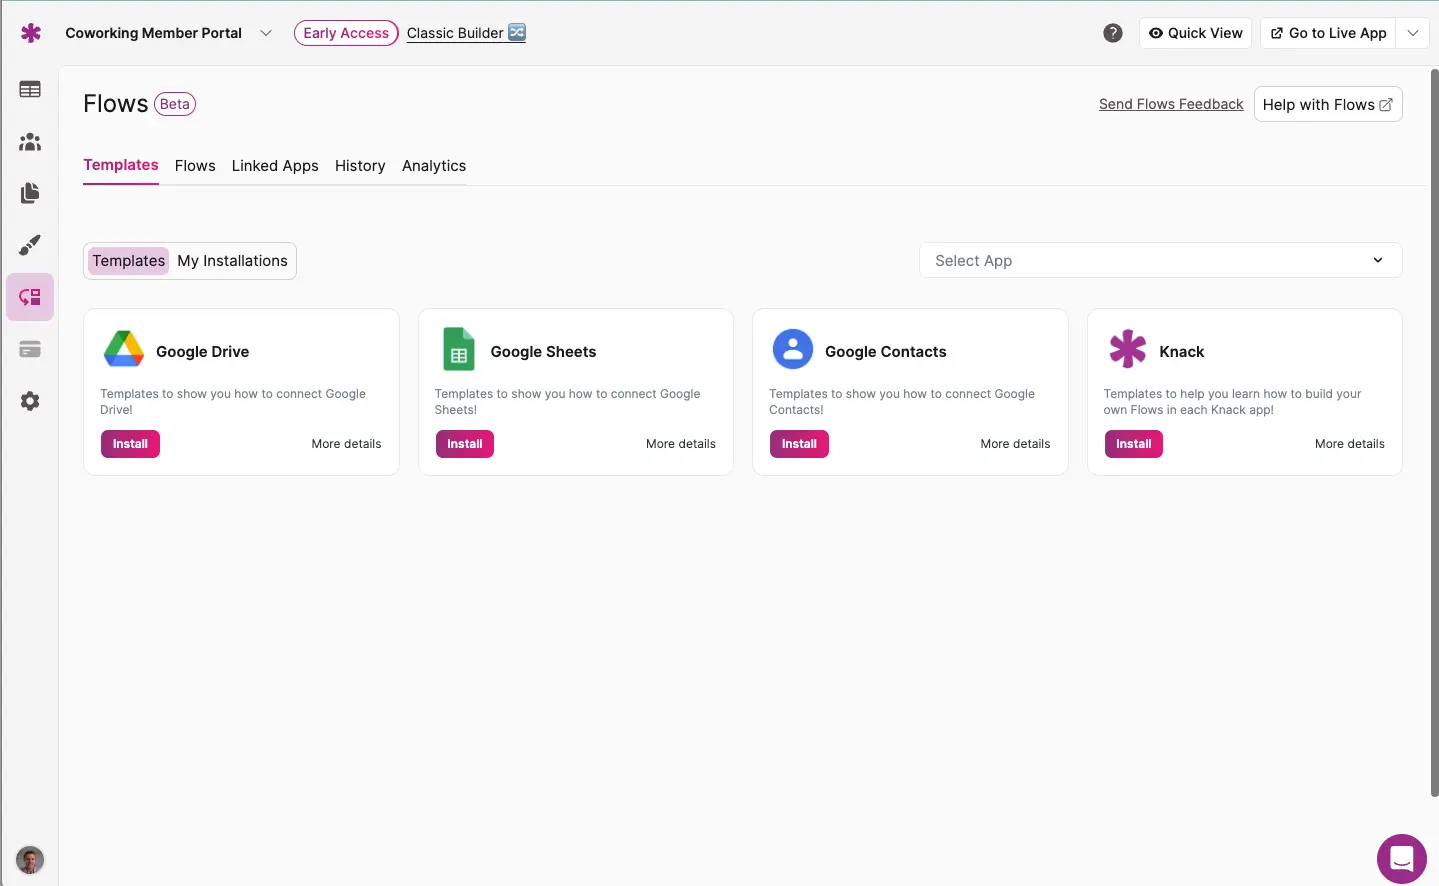Switch to the Linked Apps tab
Viewport: 1439px width, 886px height.
(x=275, y=166)
